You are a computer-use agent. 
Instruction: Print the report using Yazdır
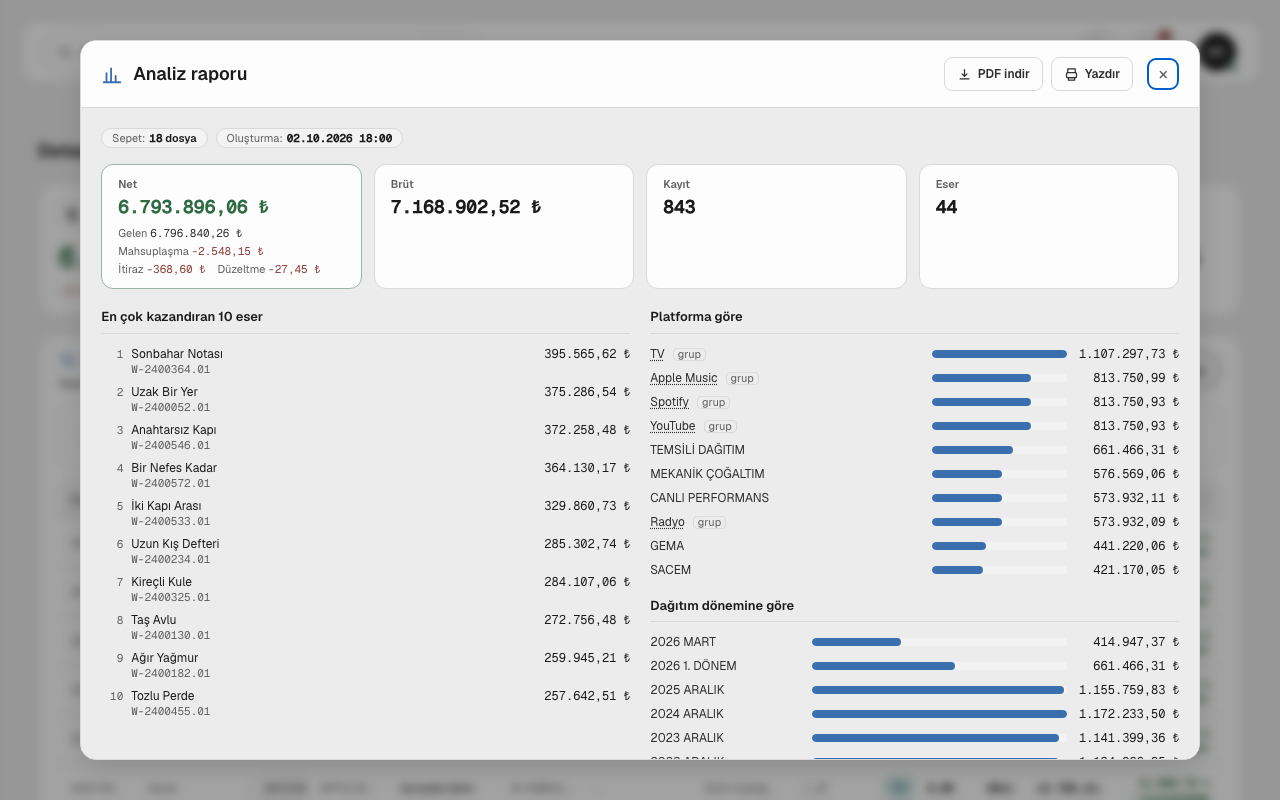click(x=1092, y=74)
